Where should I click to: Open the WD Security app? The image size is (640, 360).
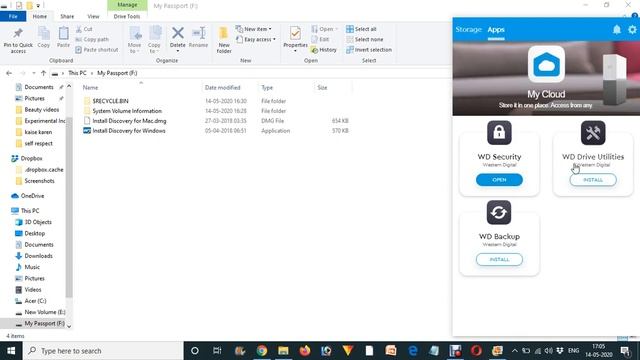(499, 180)
